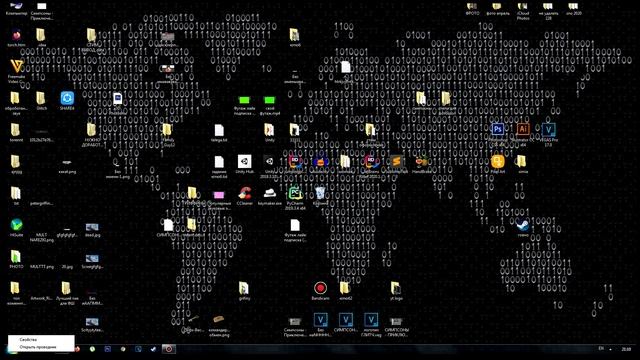Open the iCloud Photos folder shortcut
The width and height of the screenshot is (640, 360).
click(x=523, y=10)
